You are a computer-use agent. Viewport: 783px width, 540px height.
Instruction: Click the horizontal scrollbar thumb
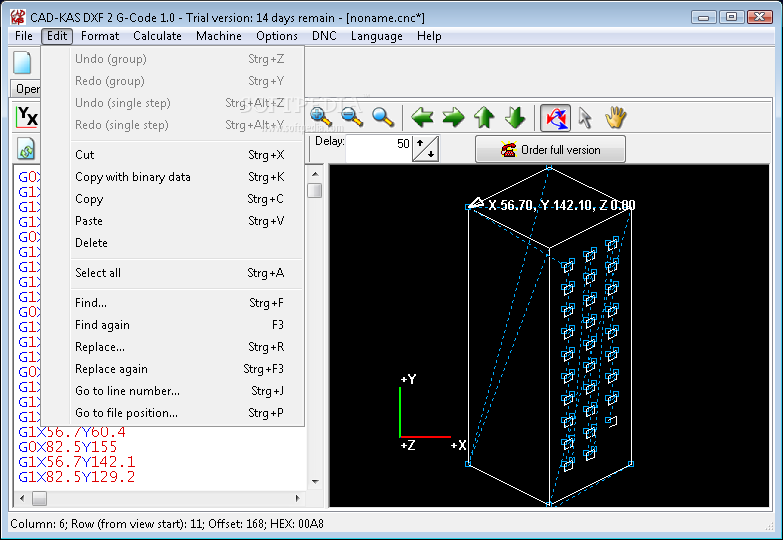pyautogui.click(x=39, y=498)
